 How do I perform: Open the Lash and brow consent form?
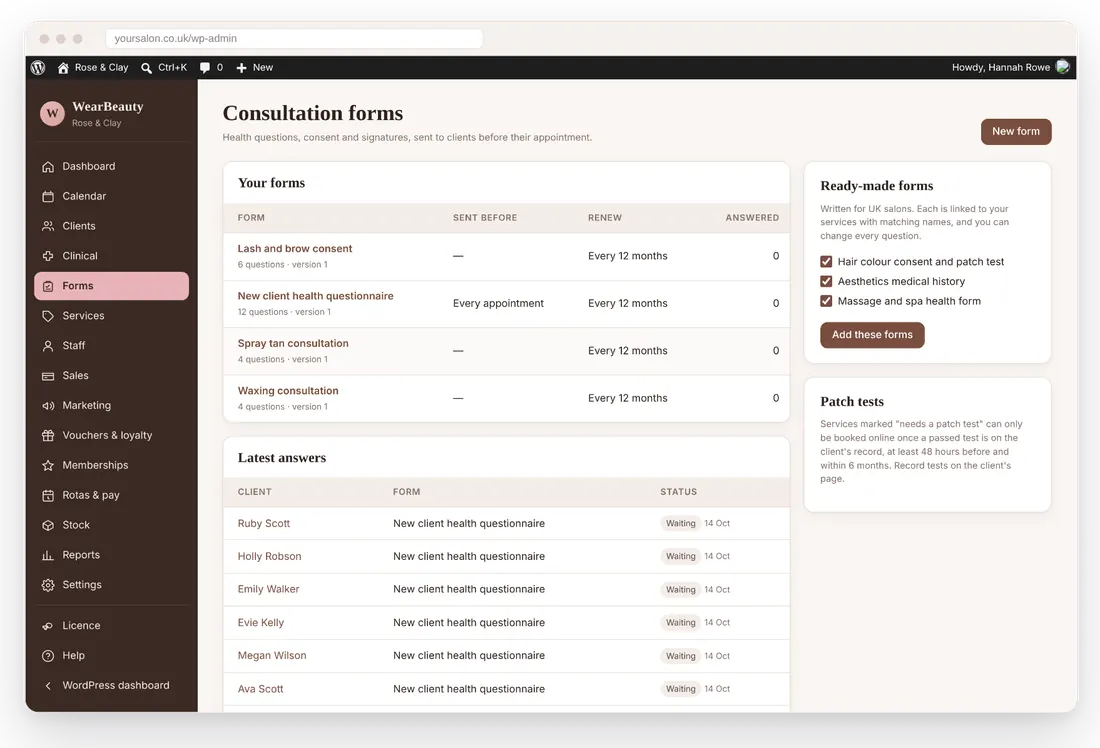pyautogui.click(x=295, y=248)
